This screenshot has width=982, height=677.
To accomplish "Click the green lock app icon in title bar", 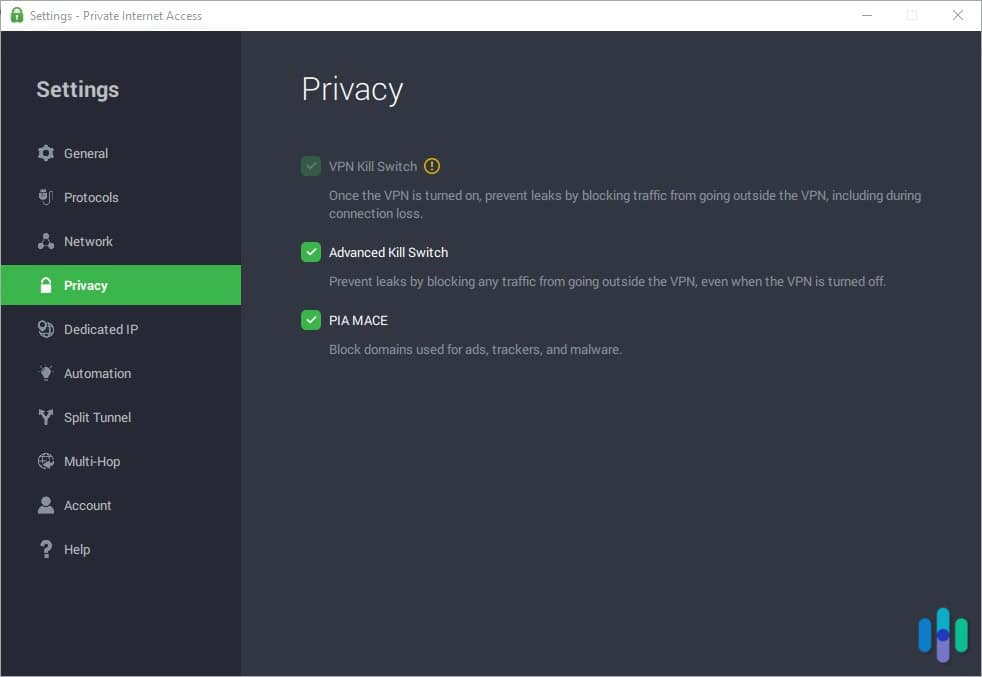I will tap(16, 15).
